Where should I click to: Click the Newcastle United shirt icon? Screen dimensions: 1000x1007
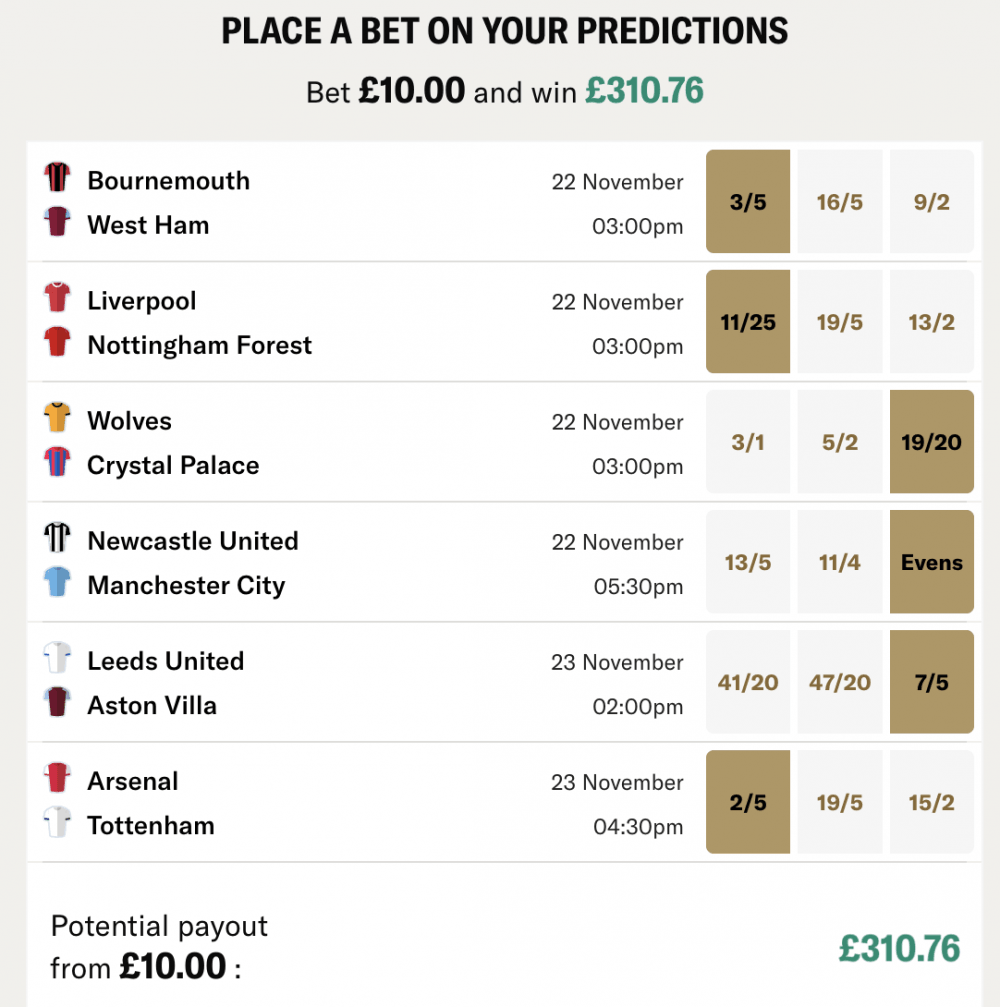tap(57, 541)
